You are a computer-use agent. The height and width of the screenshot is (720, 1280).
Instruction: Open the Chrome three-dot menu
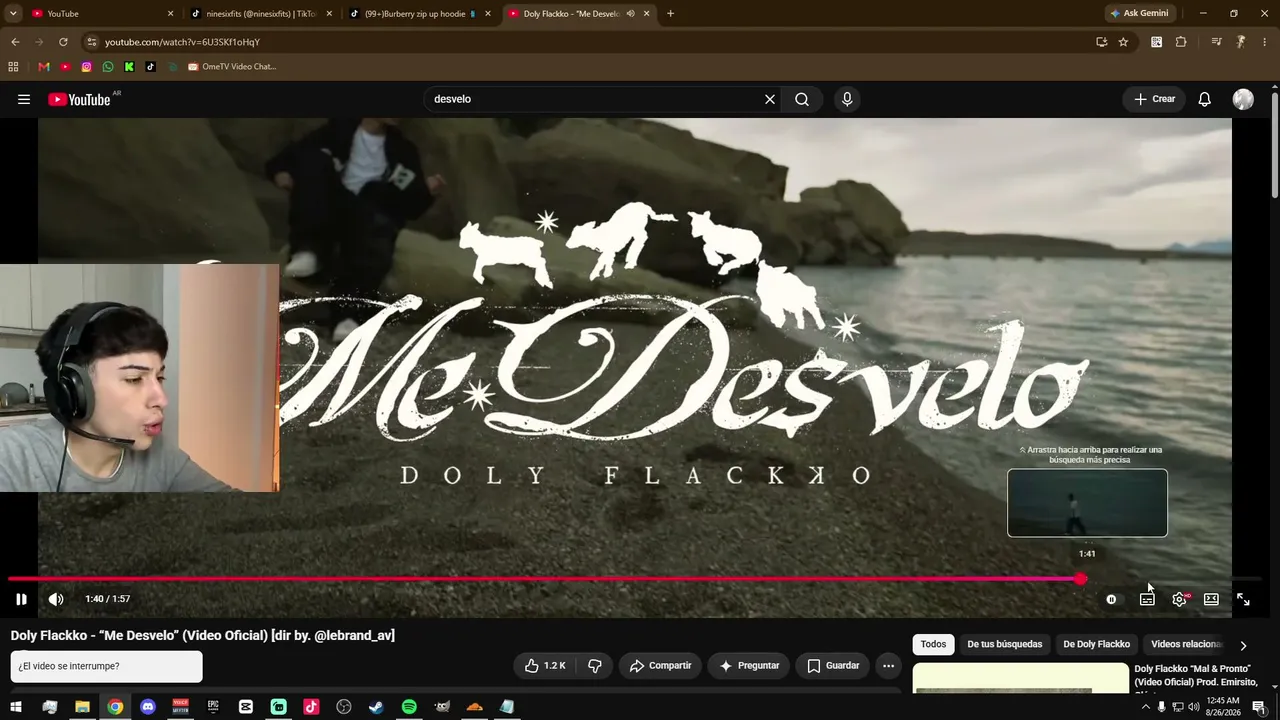click(1263, 42)
